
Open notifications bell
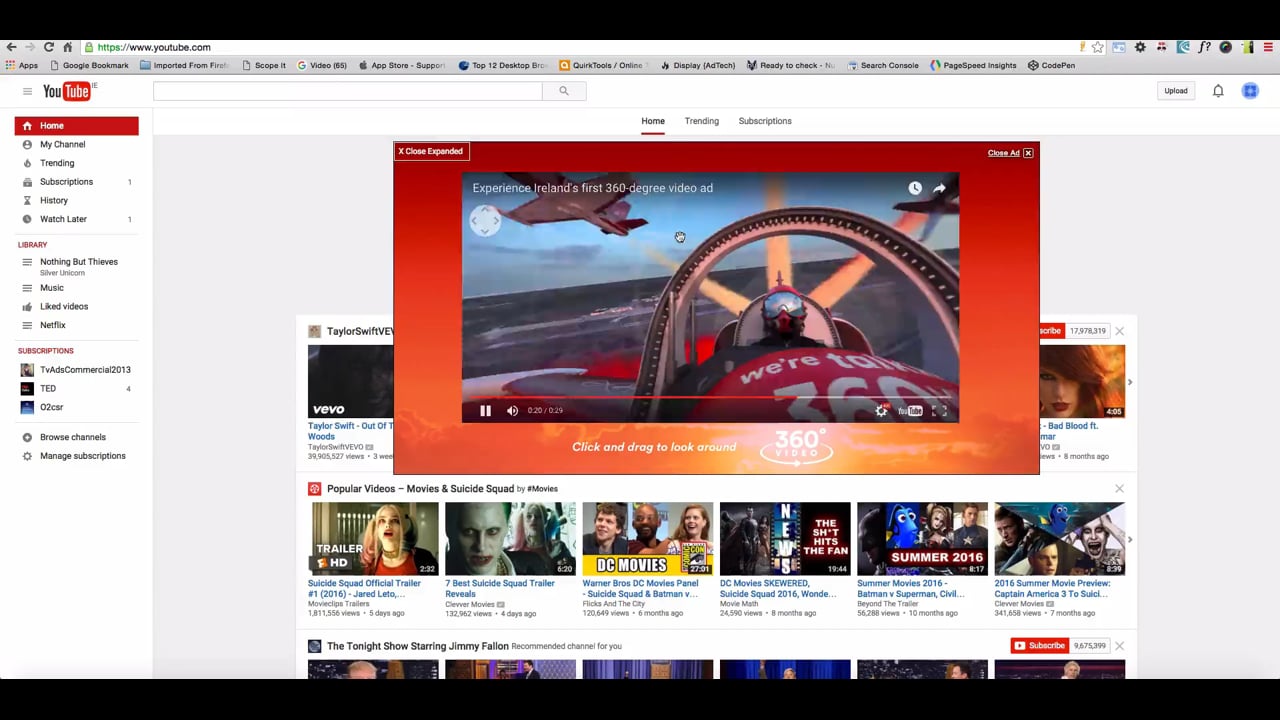1218,91
